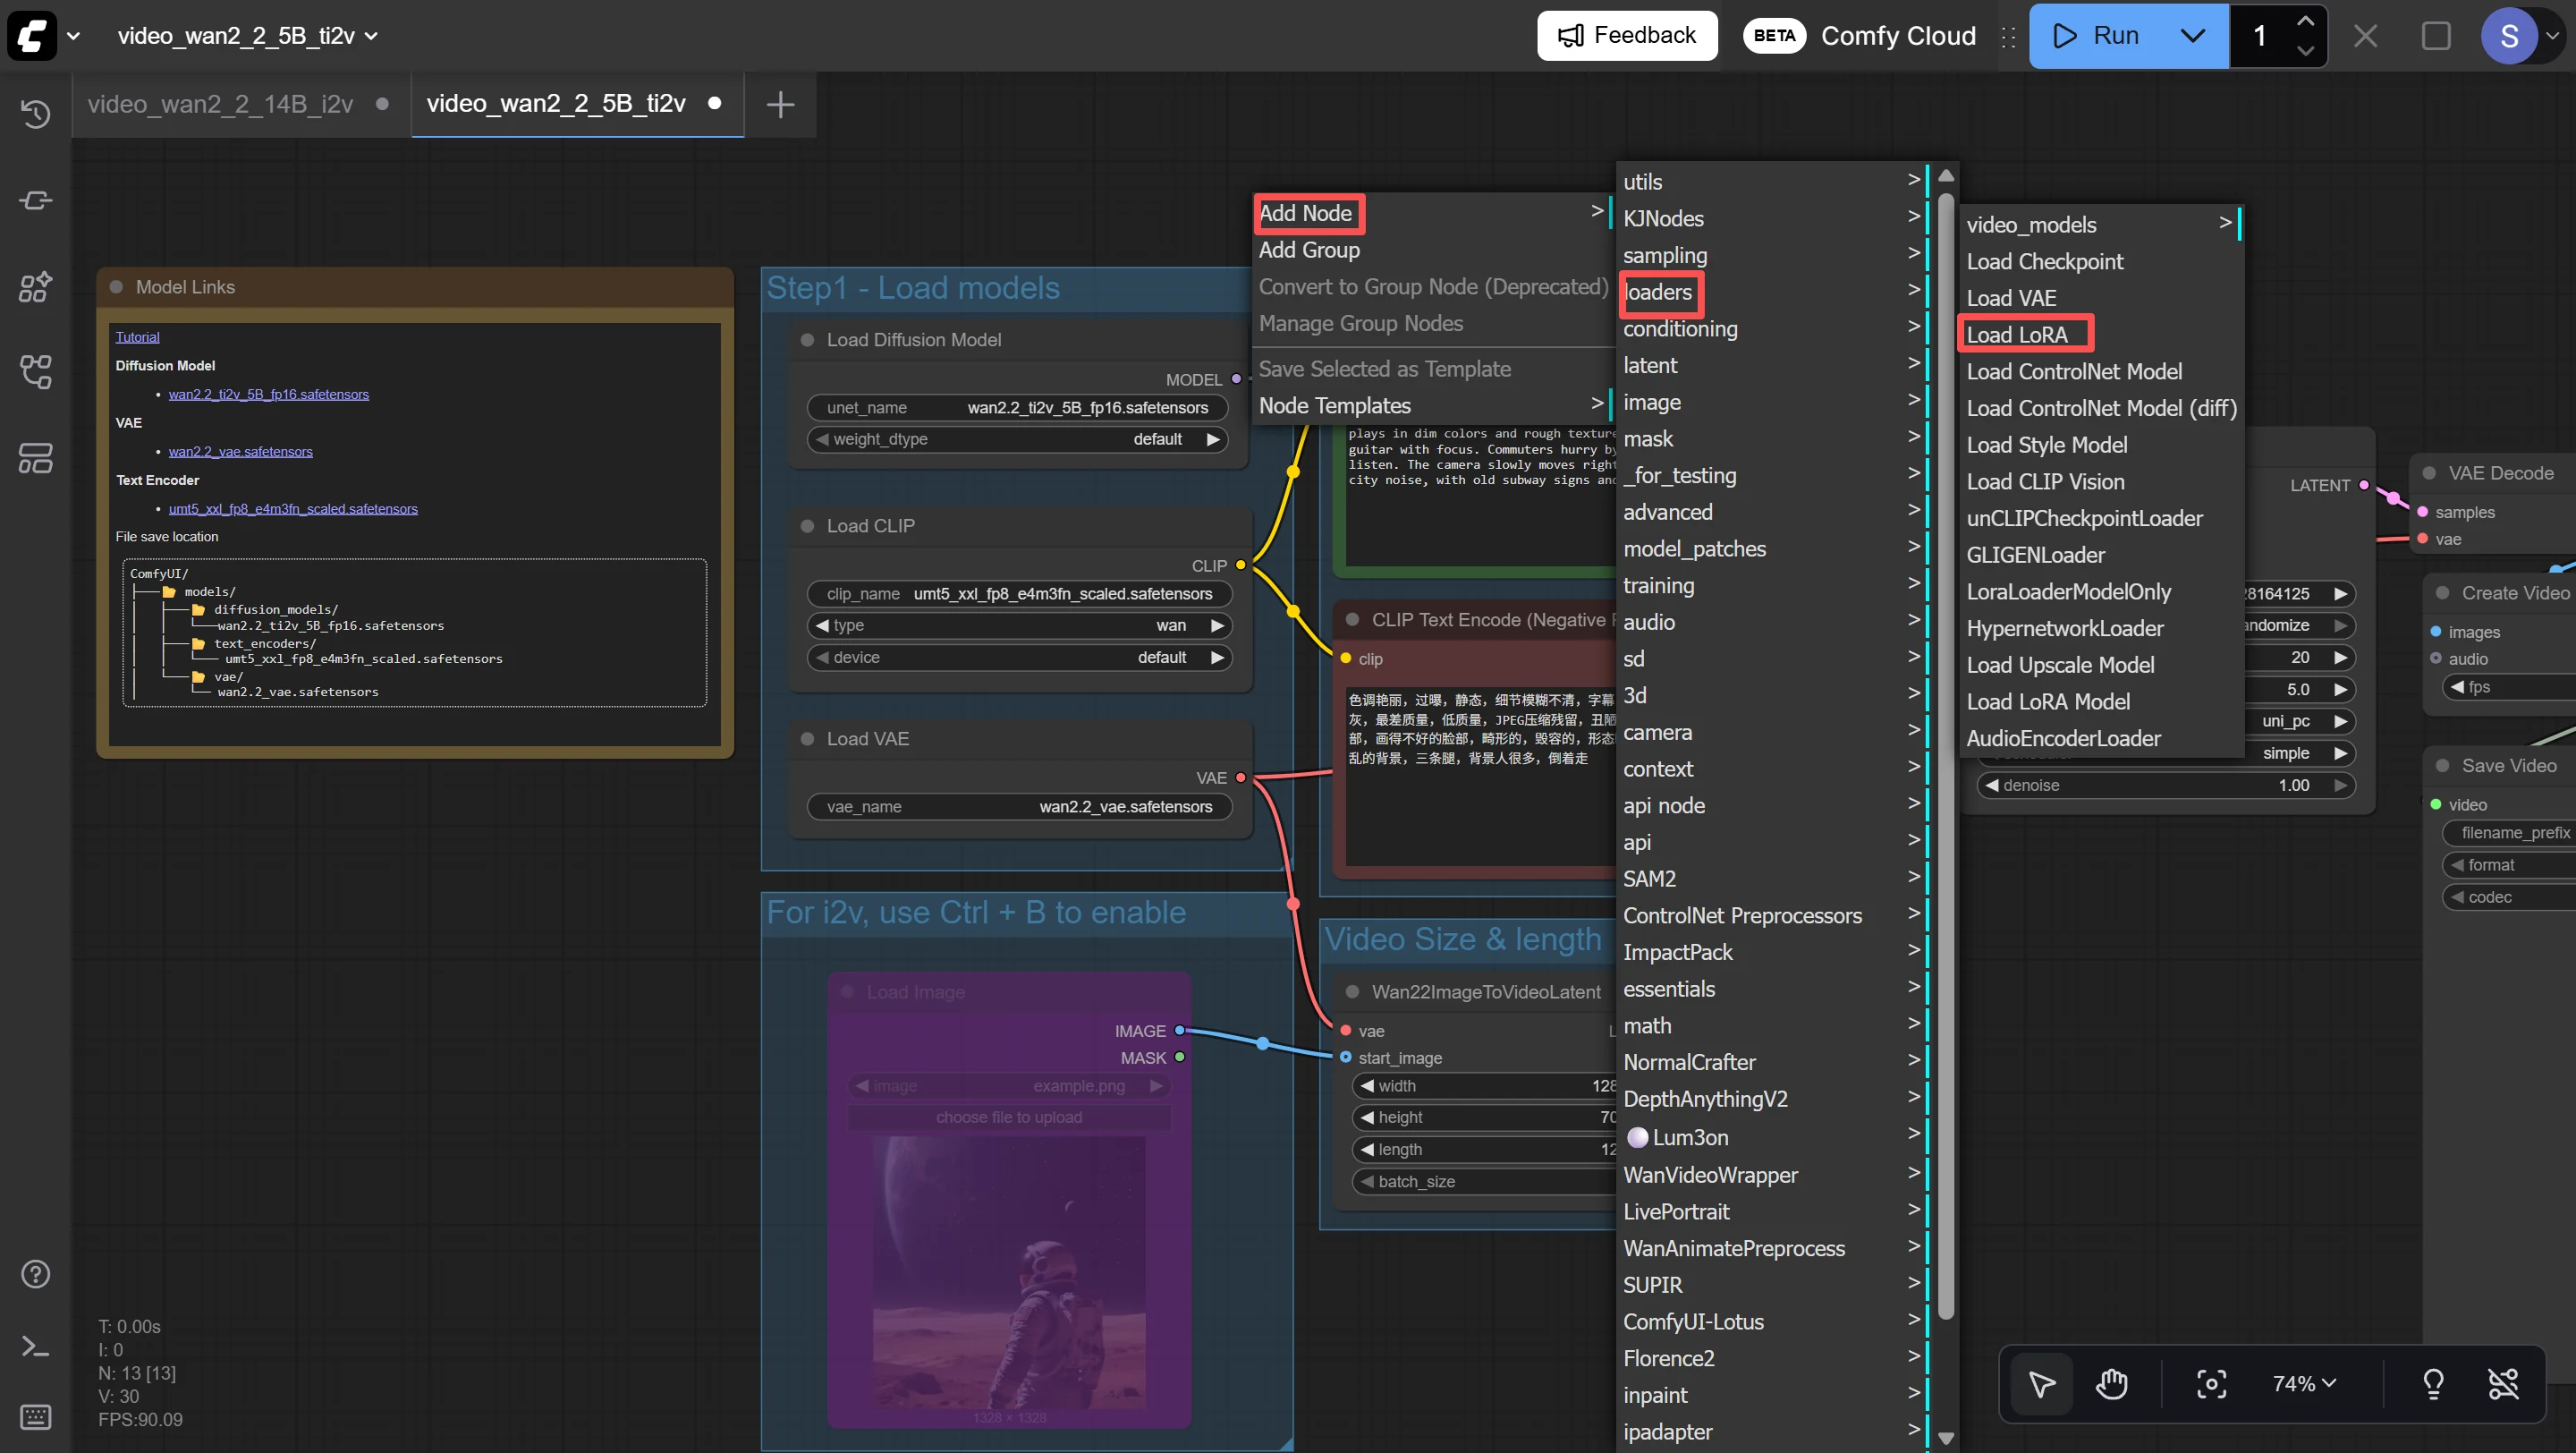Expand the Run button options arrow

2192,36
